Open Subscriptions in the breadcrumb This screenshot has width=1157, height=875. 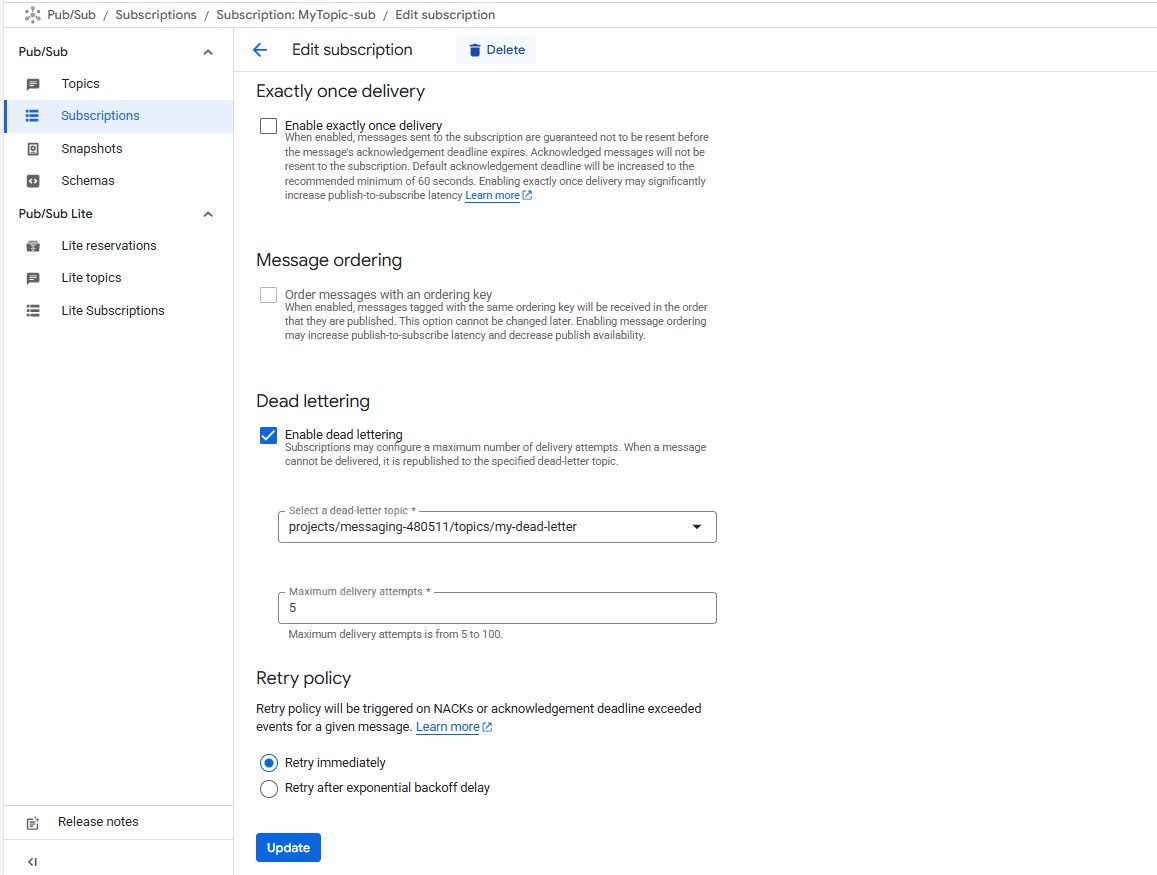pos(155,15)
